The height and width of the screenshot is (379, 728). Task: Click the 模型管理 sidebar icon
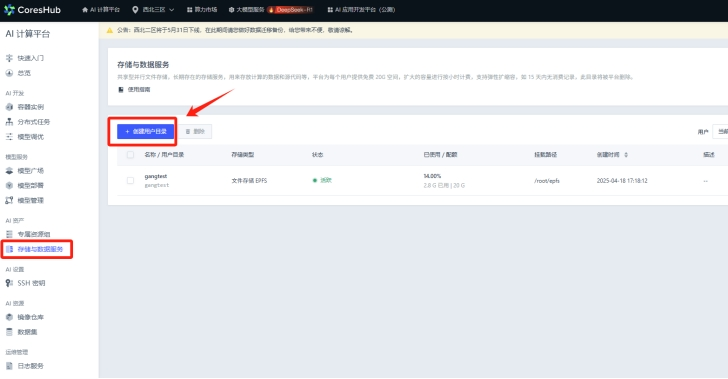pyautogui.click(x=9, y=200)
